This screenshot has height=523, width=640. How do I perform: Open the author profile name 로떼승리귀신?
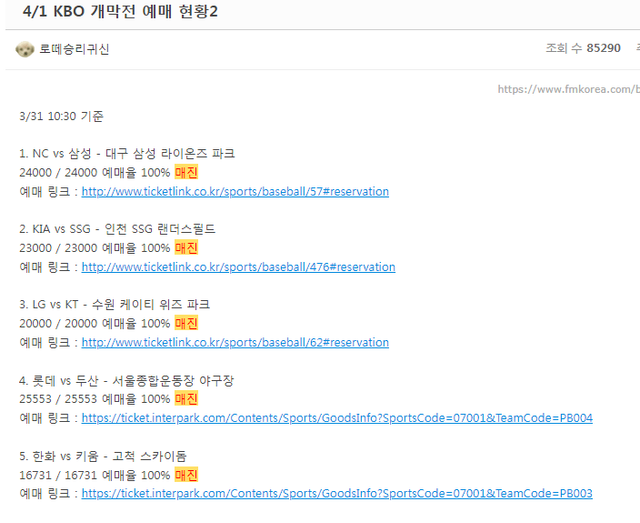tap(74, 49)
